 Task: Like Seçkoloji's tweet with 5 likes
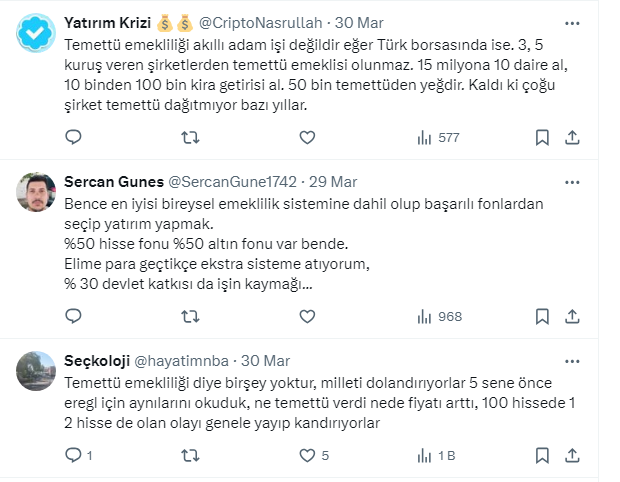point(307,456)
